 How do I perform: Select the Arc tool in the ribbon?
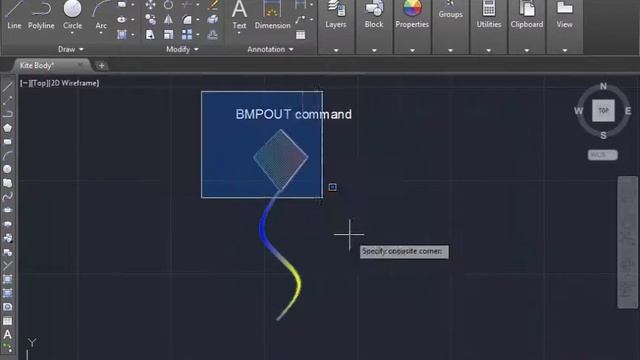101,15
